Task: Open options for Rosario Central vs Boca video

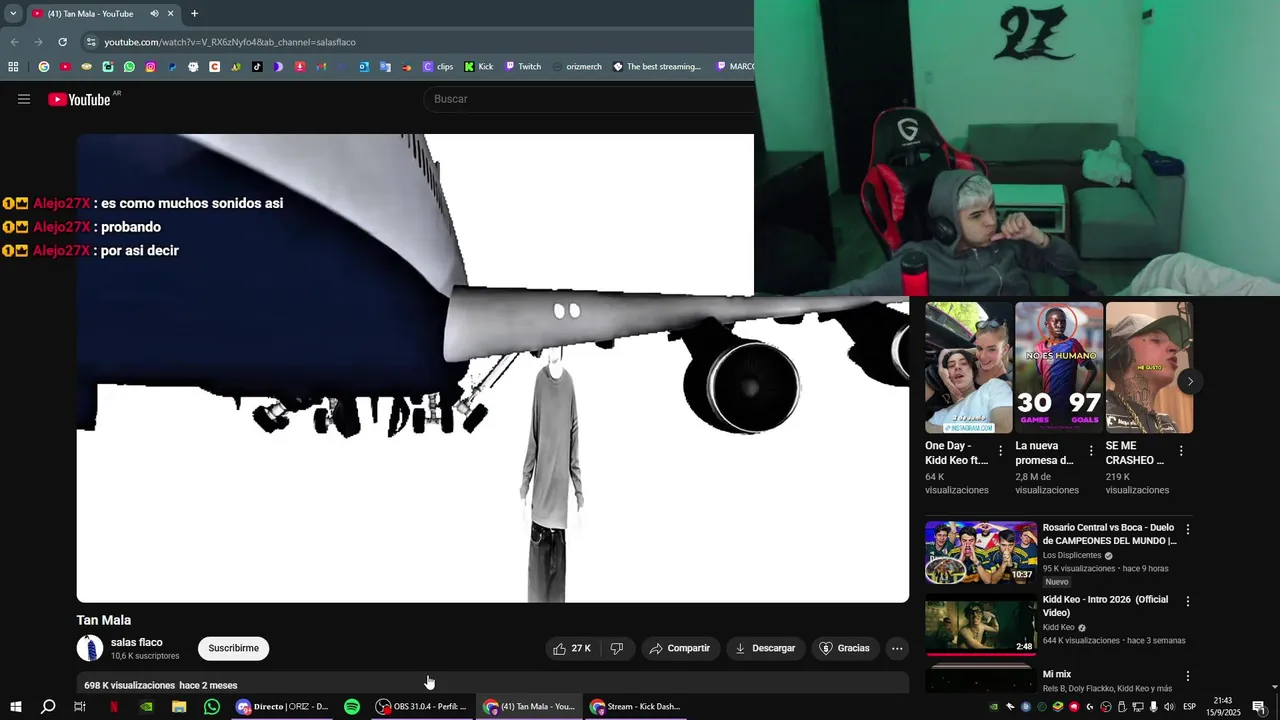Action: (1188, 529)
